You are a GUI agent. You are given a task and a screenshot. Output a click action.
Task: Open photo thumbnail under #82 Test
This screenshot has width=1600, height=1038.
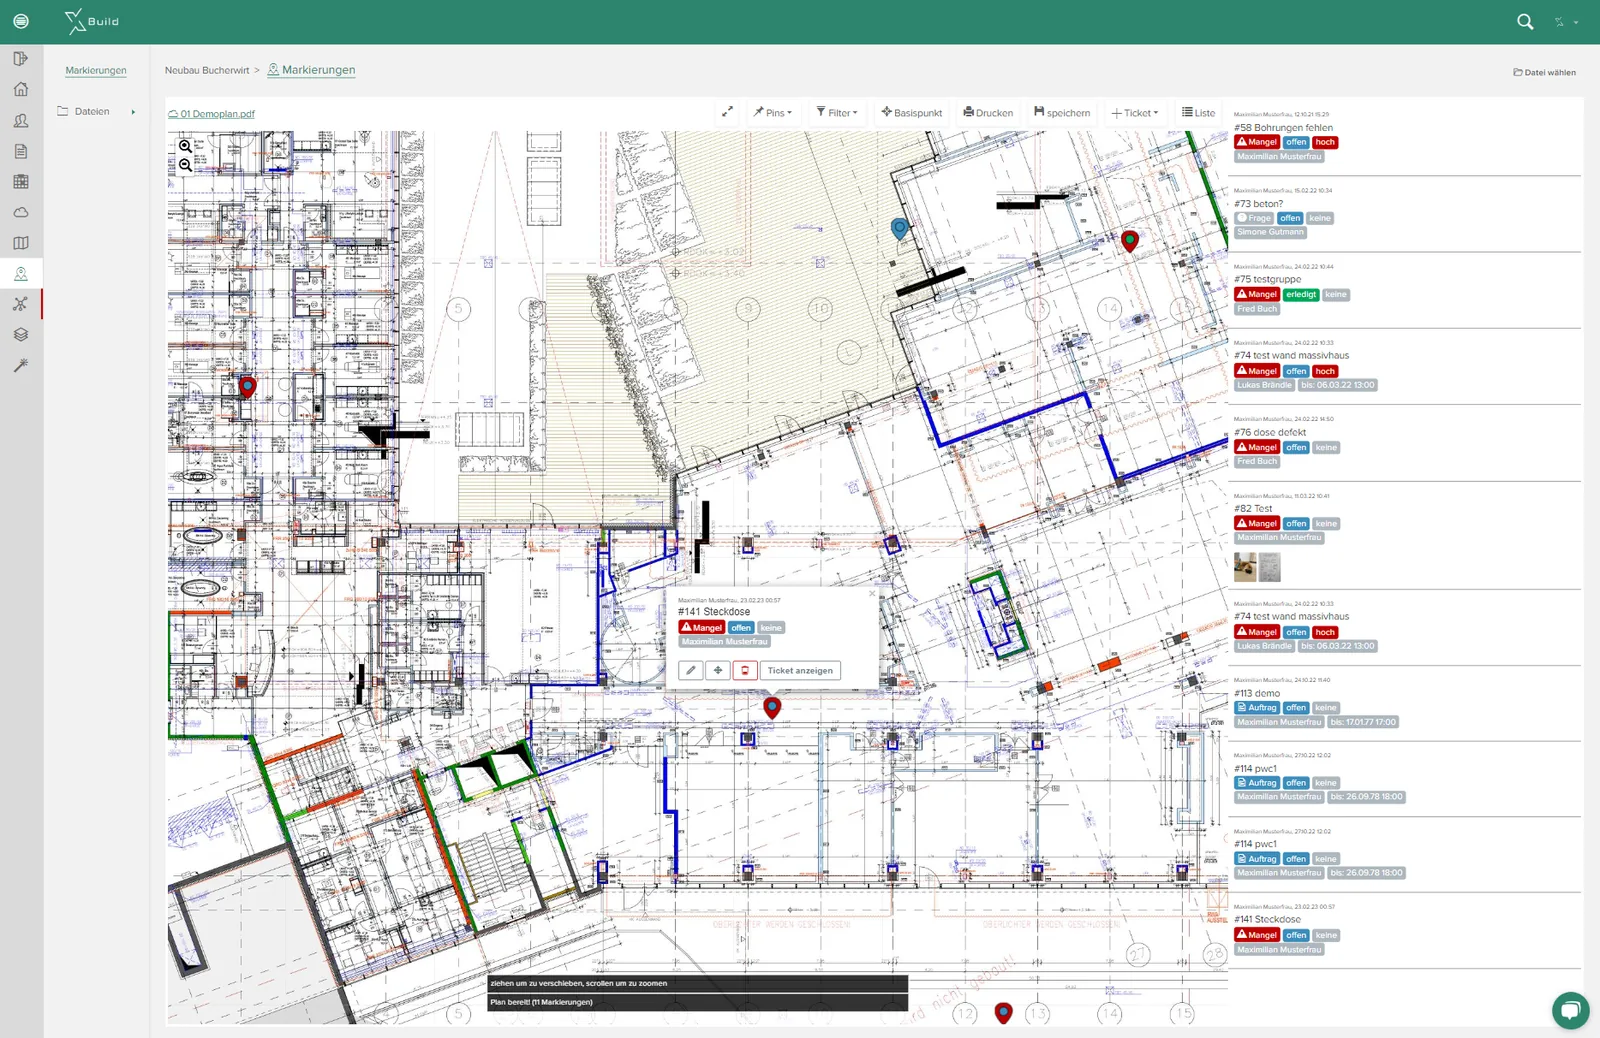coord(1245,567)
